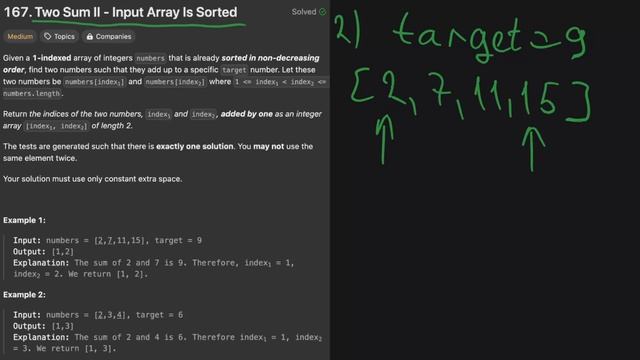Image resolution: width=640 pixels, height=360 pixels.
Task: Open the locked Companies button
Action: 109,37
